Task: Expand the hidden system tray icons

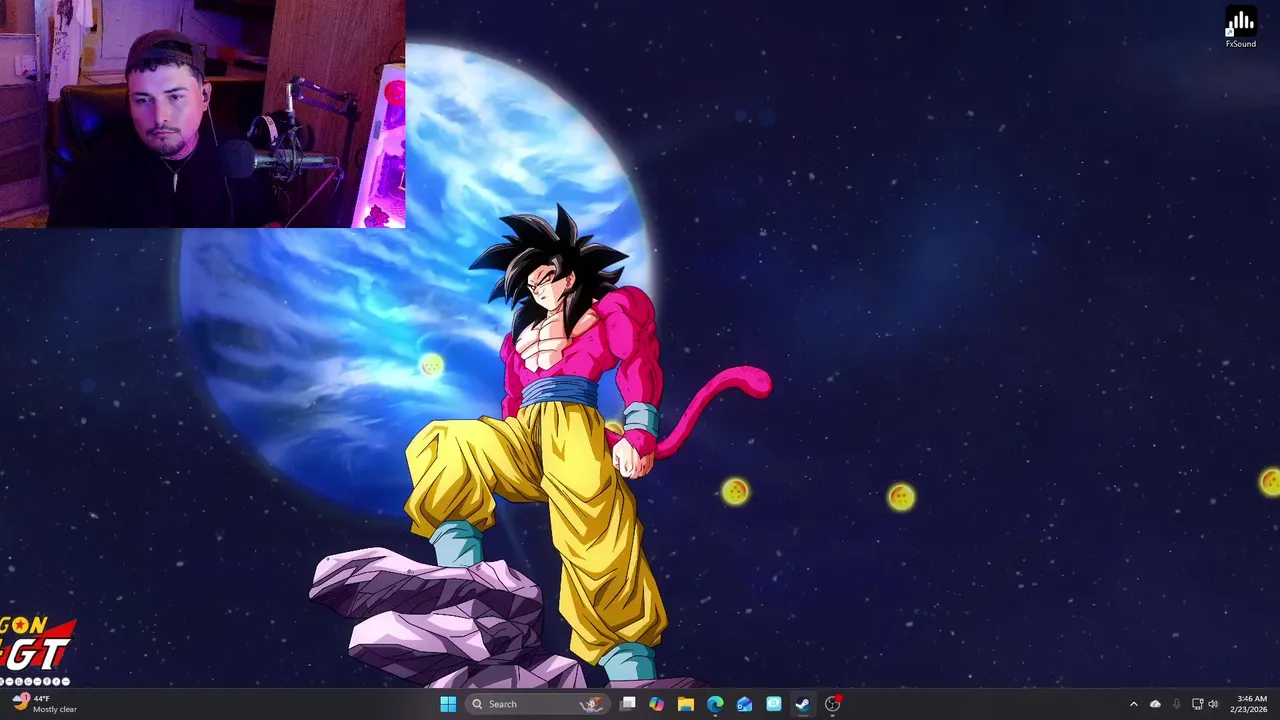Action: coord(1133,704)
